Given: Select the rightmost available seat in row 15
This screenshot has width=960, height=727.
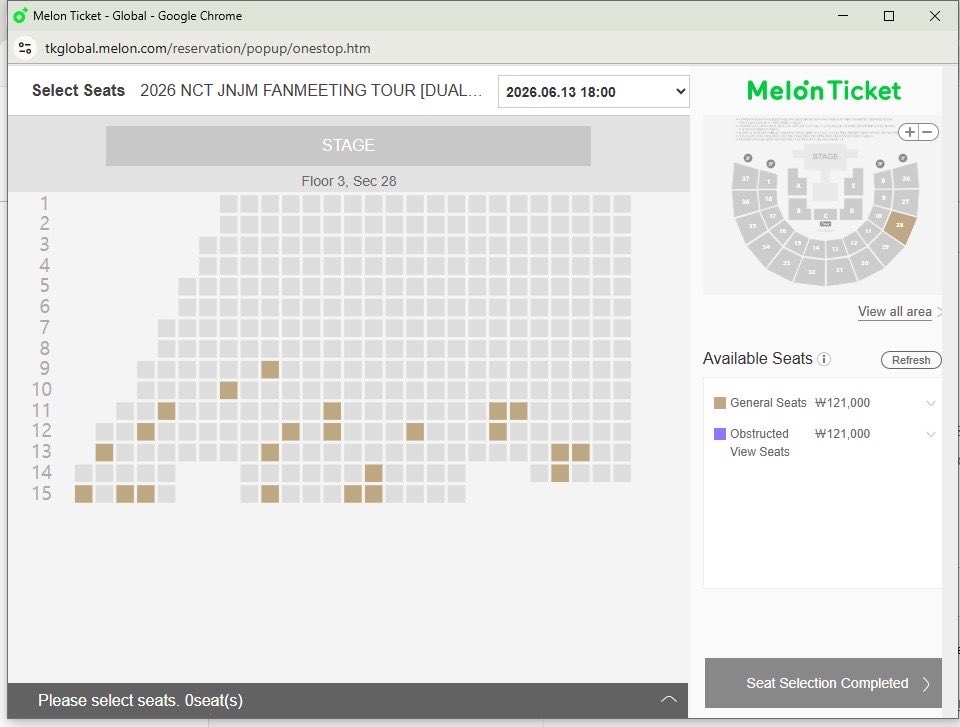Looking at the screenshot, I should pos(373,494).
